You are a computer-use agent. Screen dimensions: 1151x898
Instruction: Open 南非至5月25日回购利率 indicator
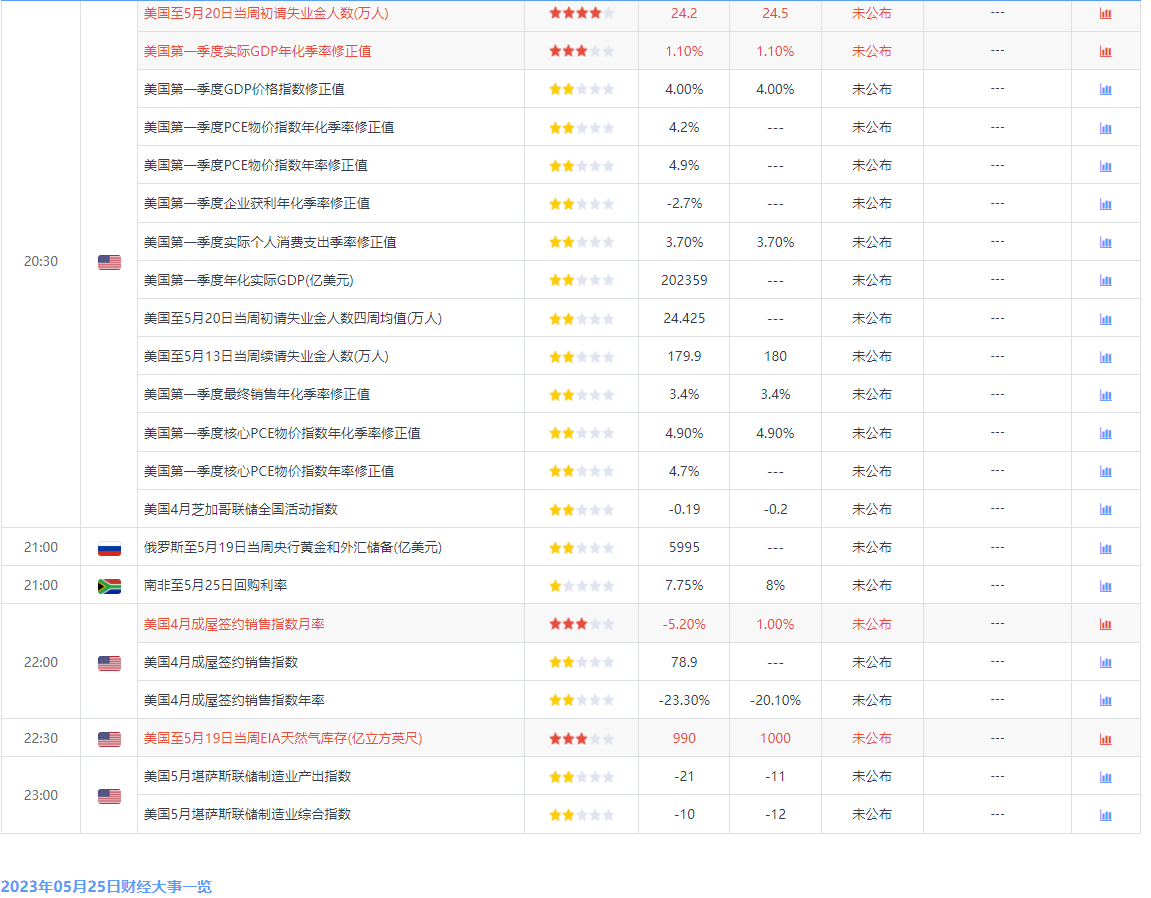[x=215, y=585]
